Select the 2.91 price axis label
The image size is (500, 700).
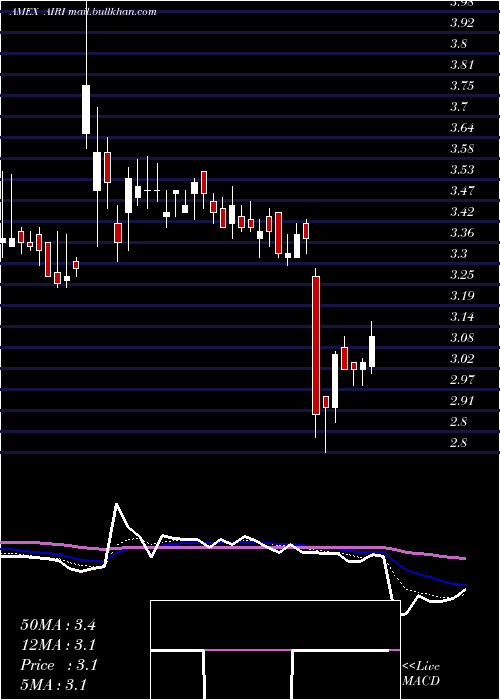[x=462, y=400]
